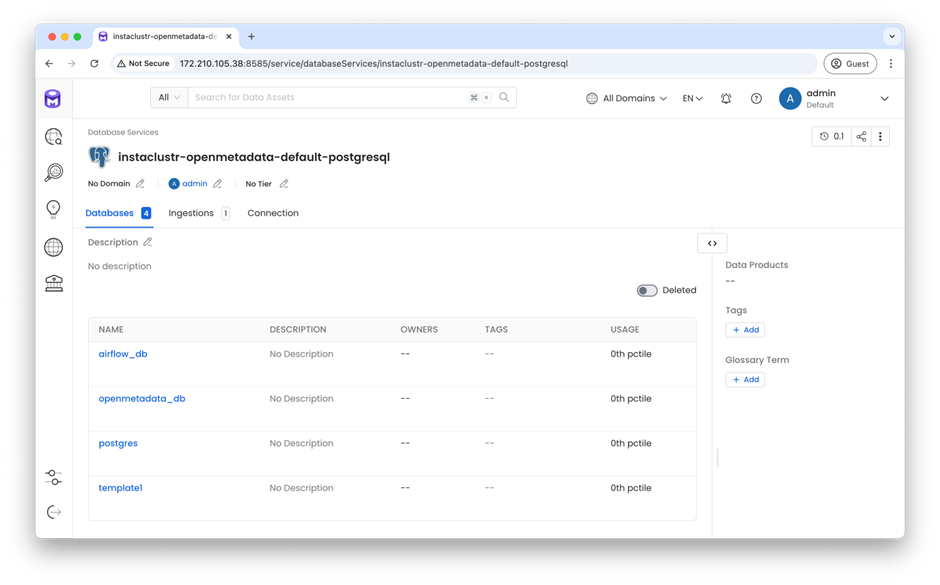Expand browser tab search chevron
The image size is (940, 585).
coord(892,37)
